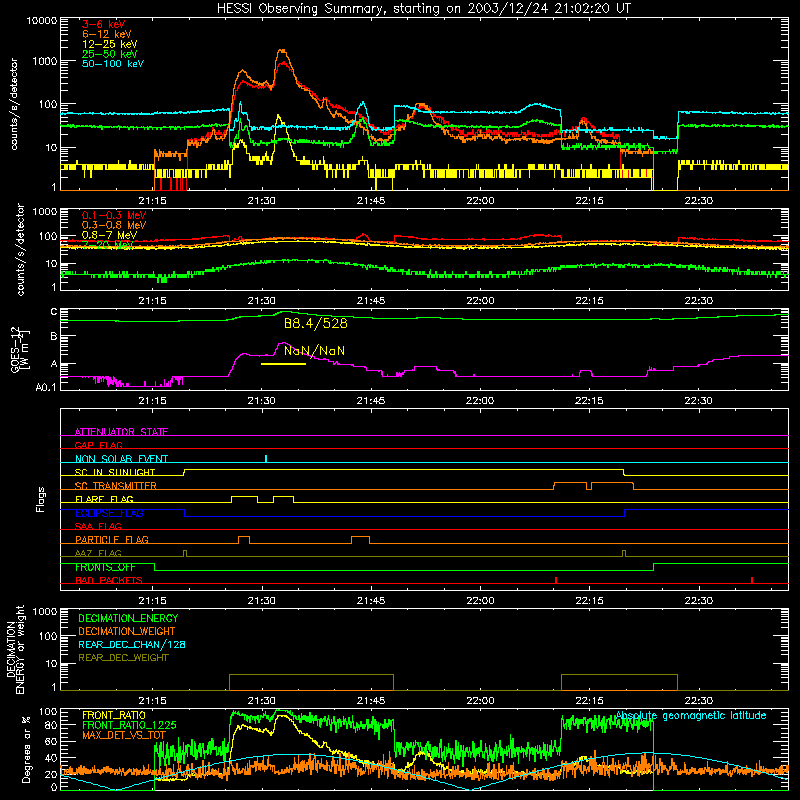Select the 12-25 keV legend label
Image resolution: width=800 pixels, height=800 pixels.
tap(109, 44)
